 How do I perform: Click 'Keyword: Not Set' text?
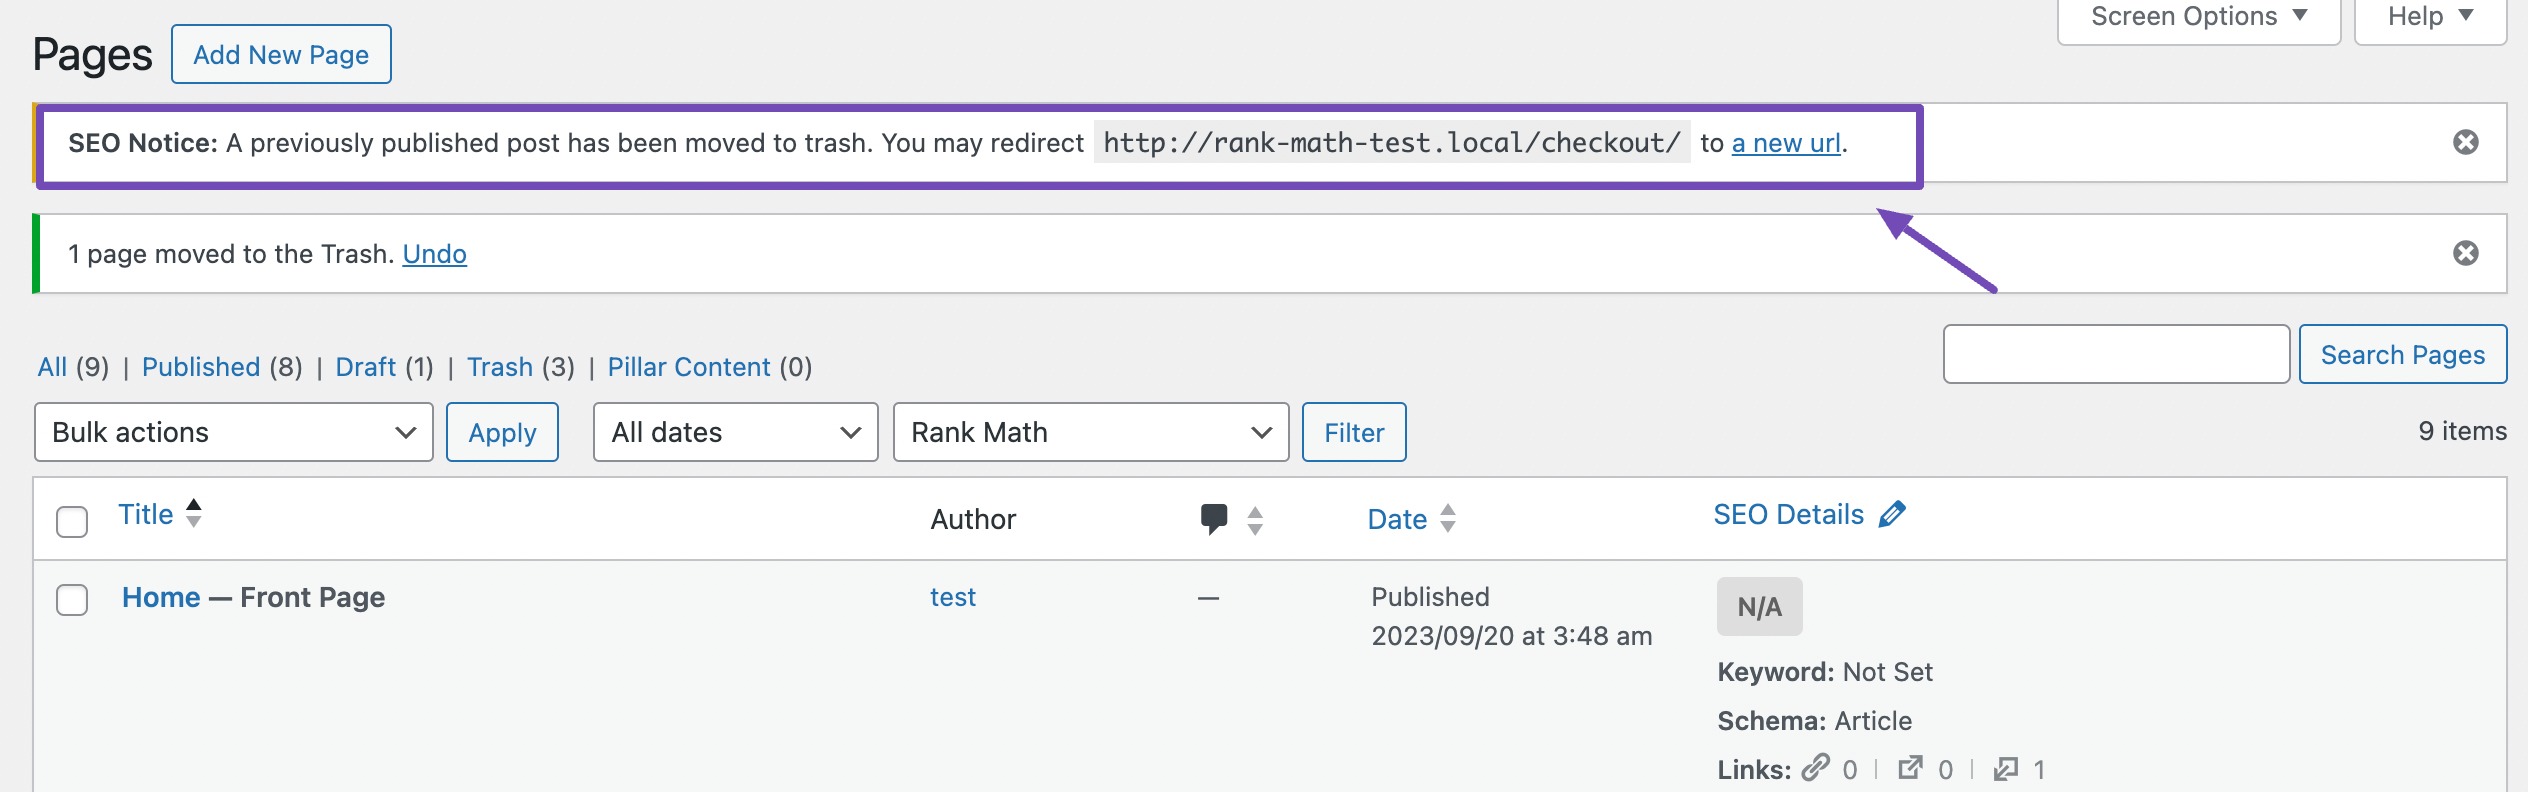(1825, 672)
